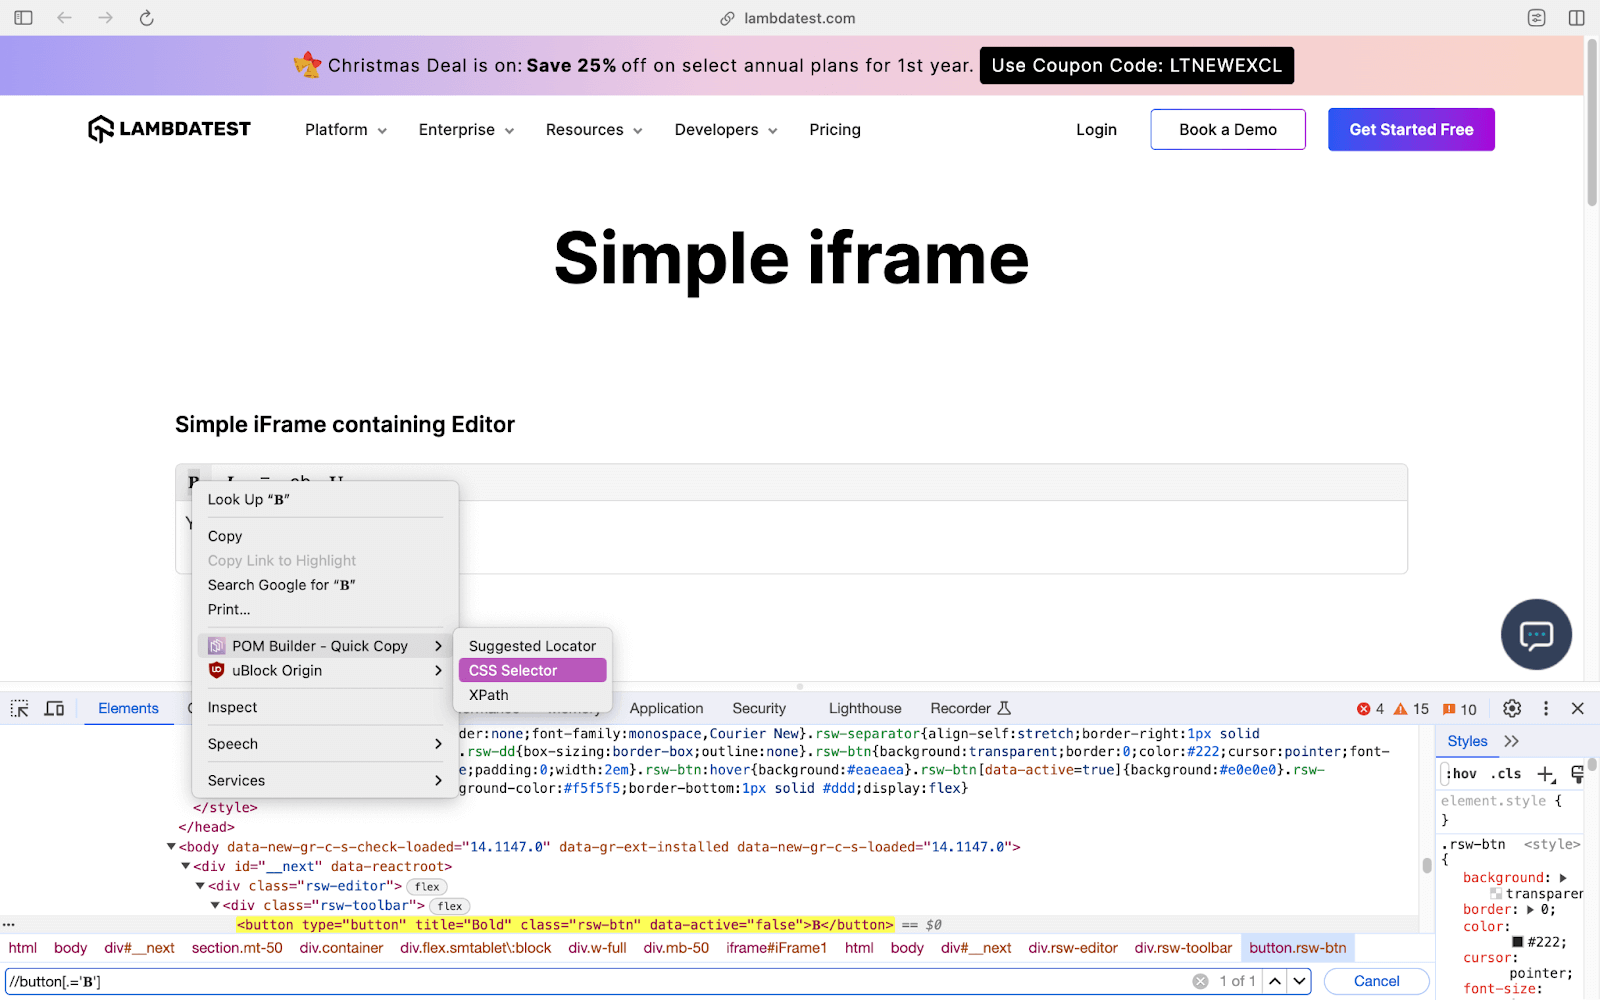Add a new style rule with the plus icon

click(x=1545, y=773)
